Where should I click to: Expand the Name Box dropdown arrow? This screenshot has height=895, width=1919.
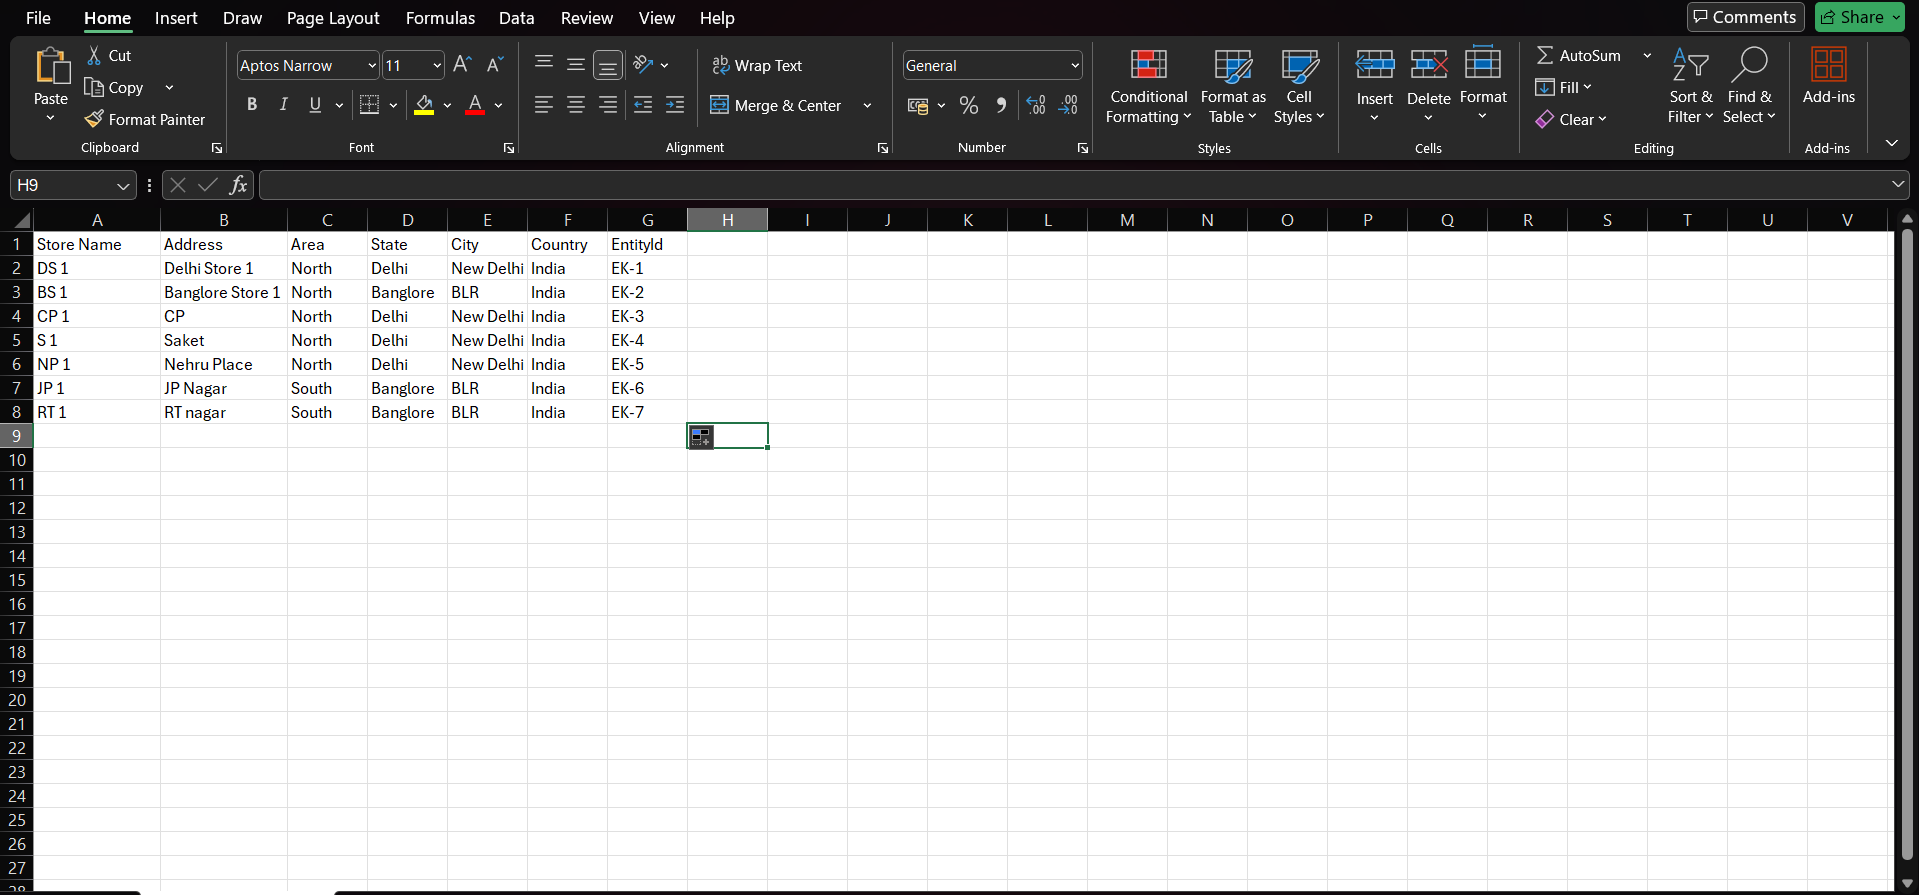click(123, 186)
